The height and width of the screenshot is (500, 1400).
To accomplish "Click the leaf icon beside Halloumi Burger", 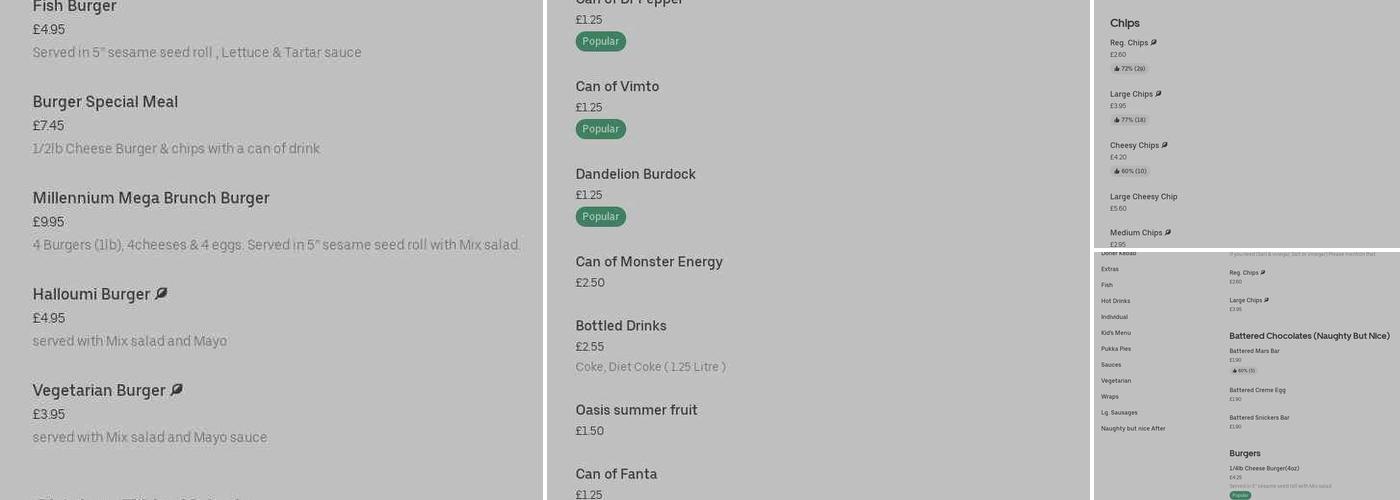I will pos(161,294).
